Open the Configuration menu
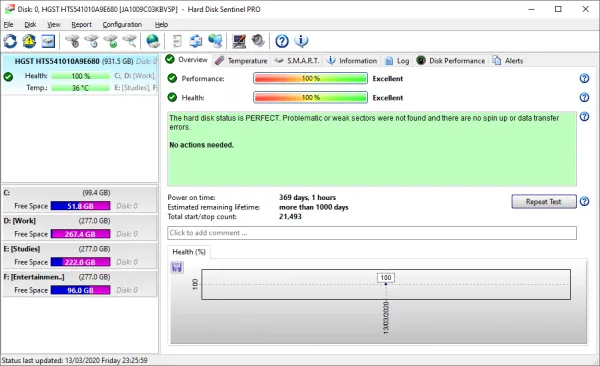This screenshot has width=600, height=366. [x=122, y=25]
